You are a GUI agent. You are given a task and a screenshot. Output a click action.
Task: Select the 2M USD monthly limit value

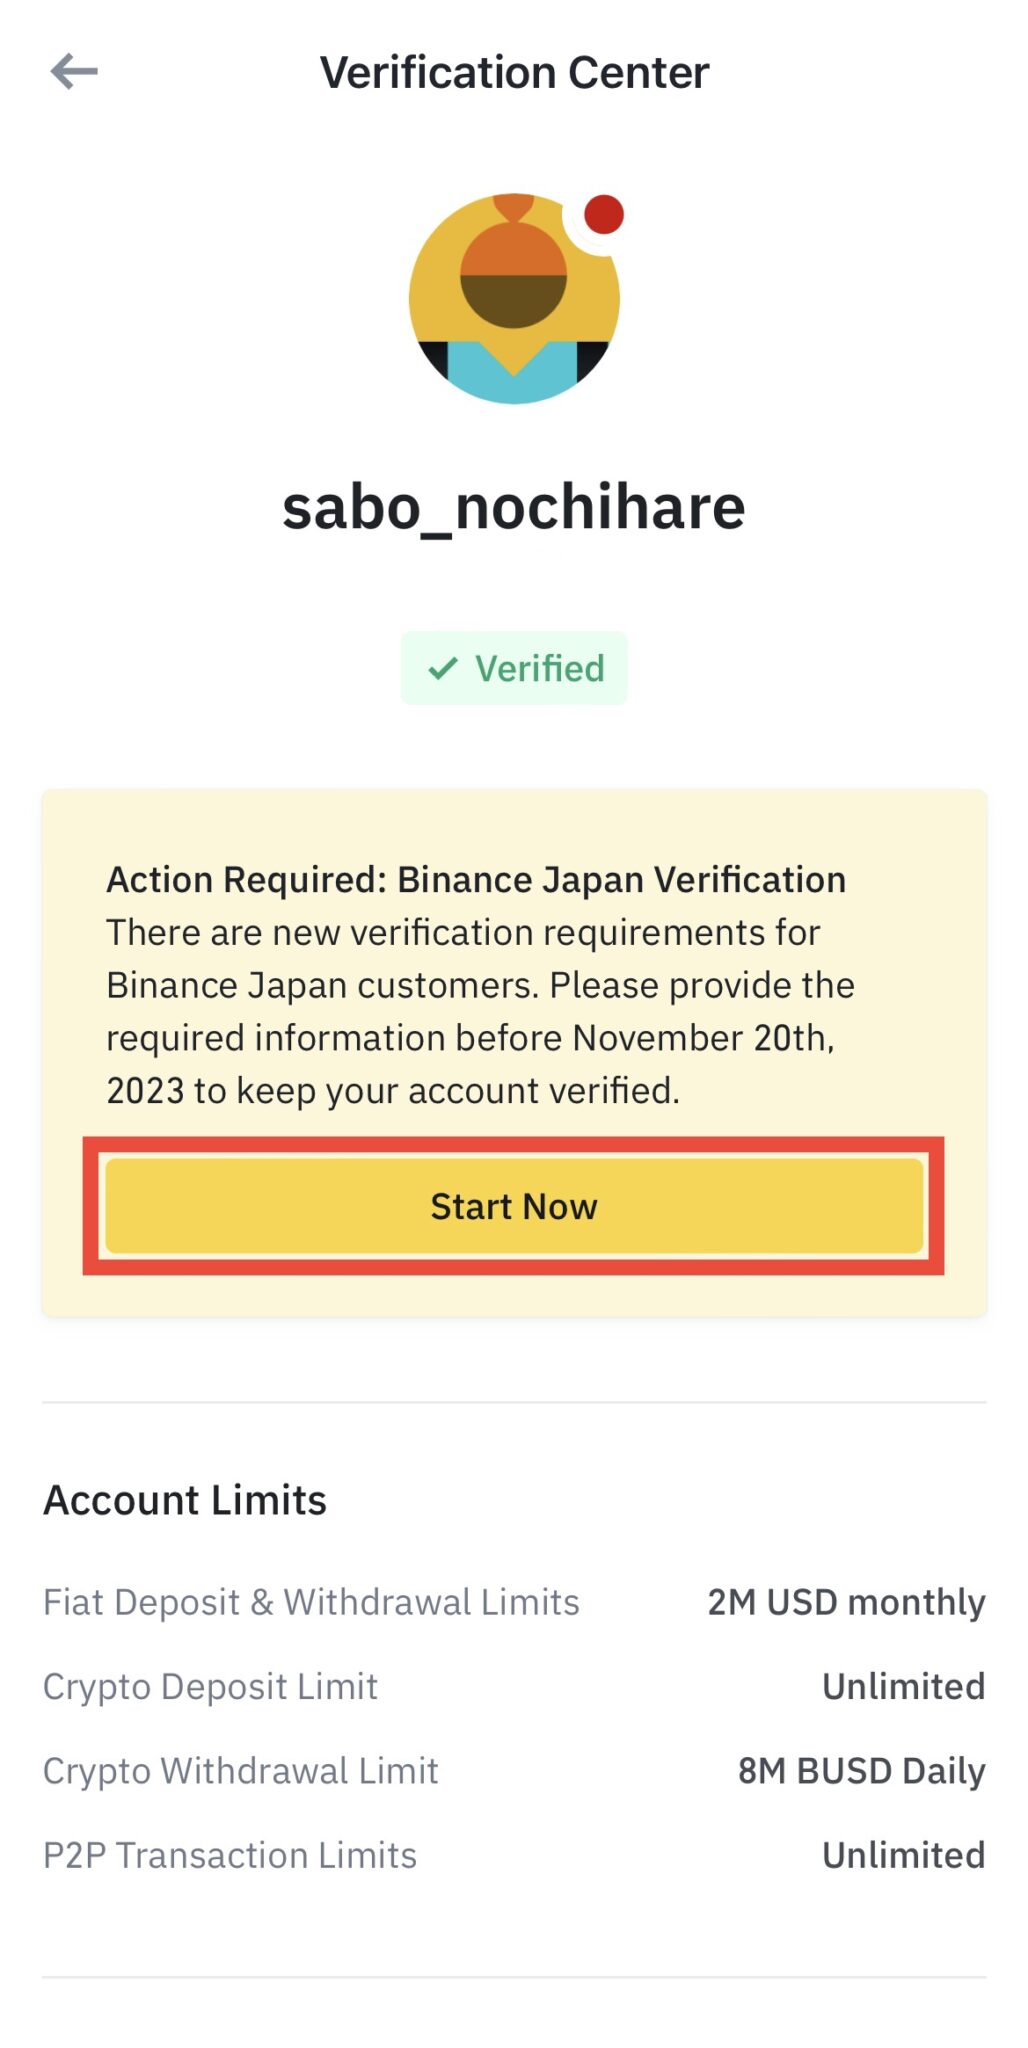[845, 1601]
